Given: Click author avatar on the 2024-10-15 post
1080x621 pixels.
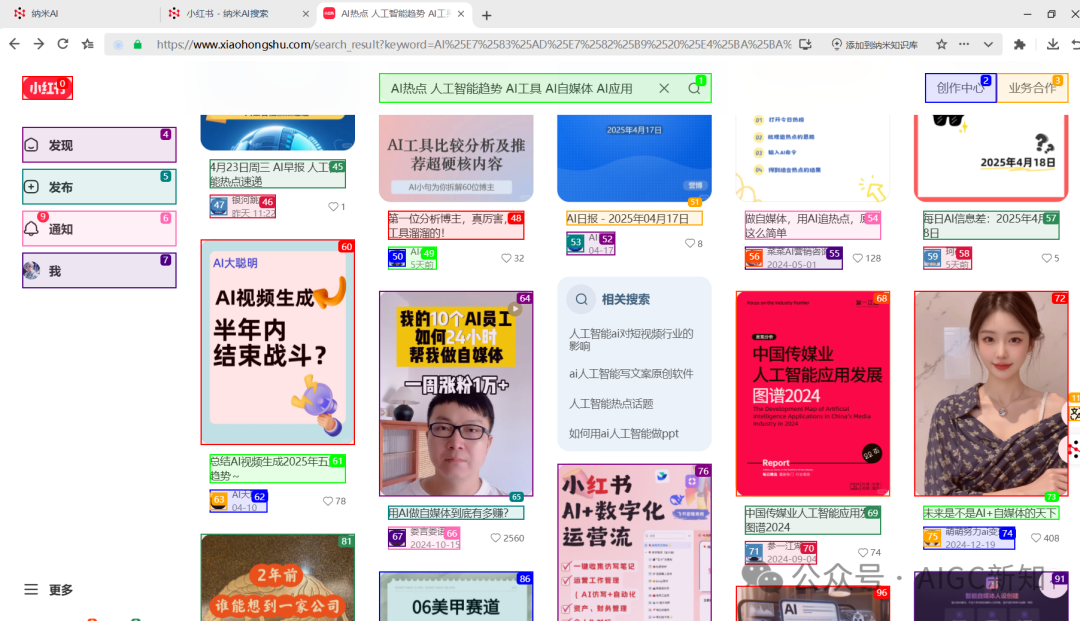Looking at the screenshot, I should coord(397,537).
